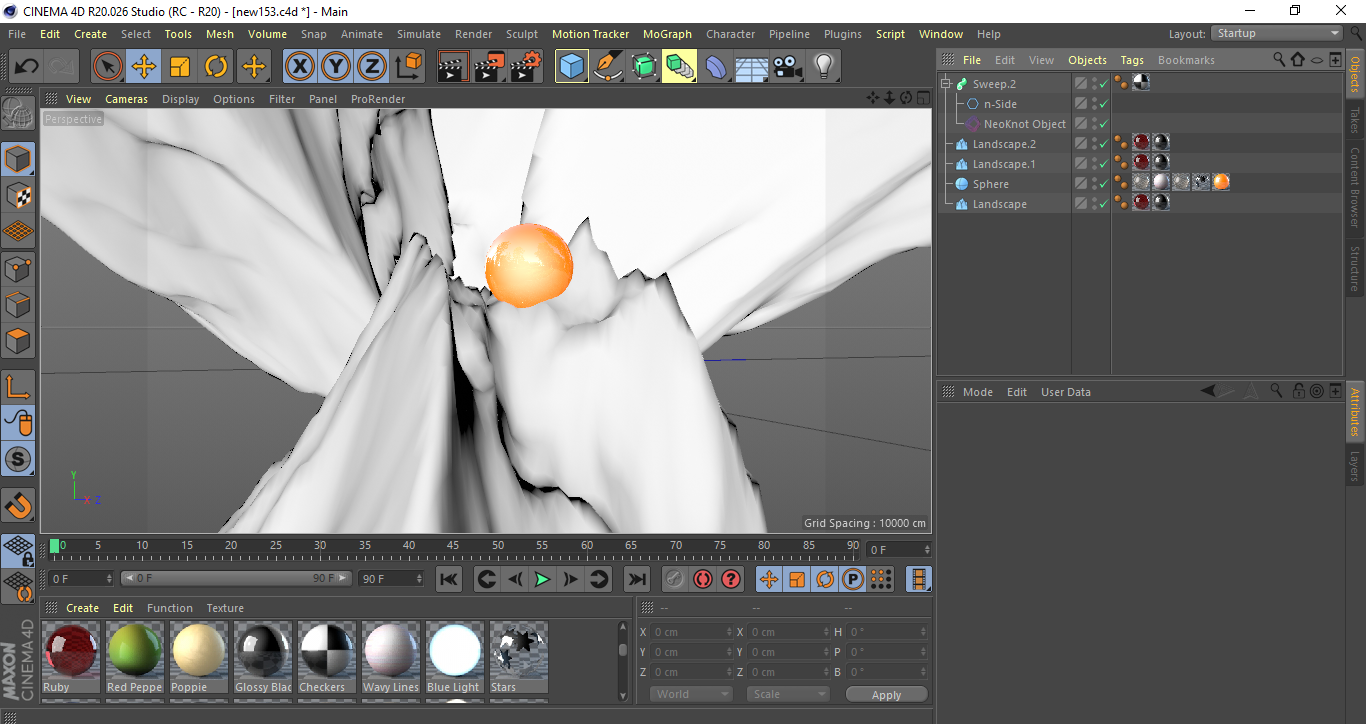Toggle X axis lock
The image size is (1366, 724).
[300, 67]
